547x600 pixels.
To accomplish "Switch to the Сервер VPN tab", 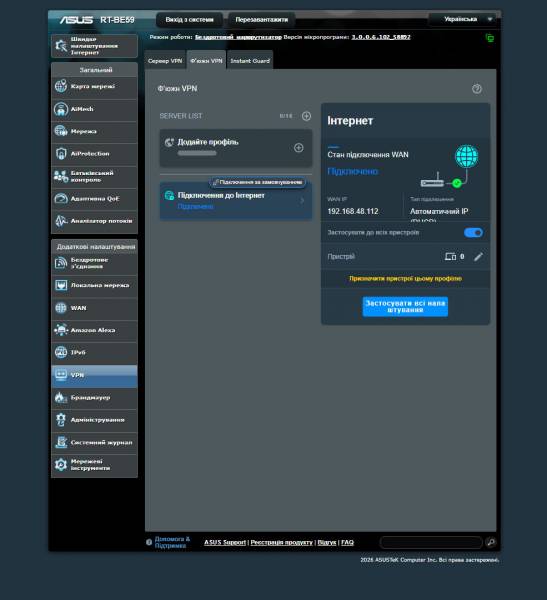I will 165,60.
